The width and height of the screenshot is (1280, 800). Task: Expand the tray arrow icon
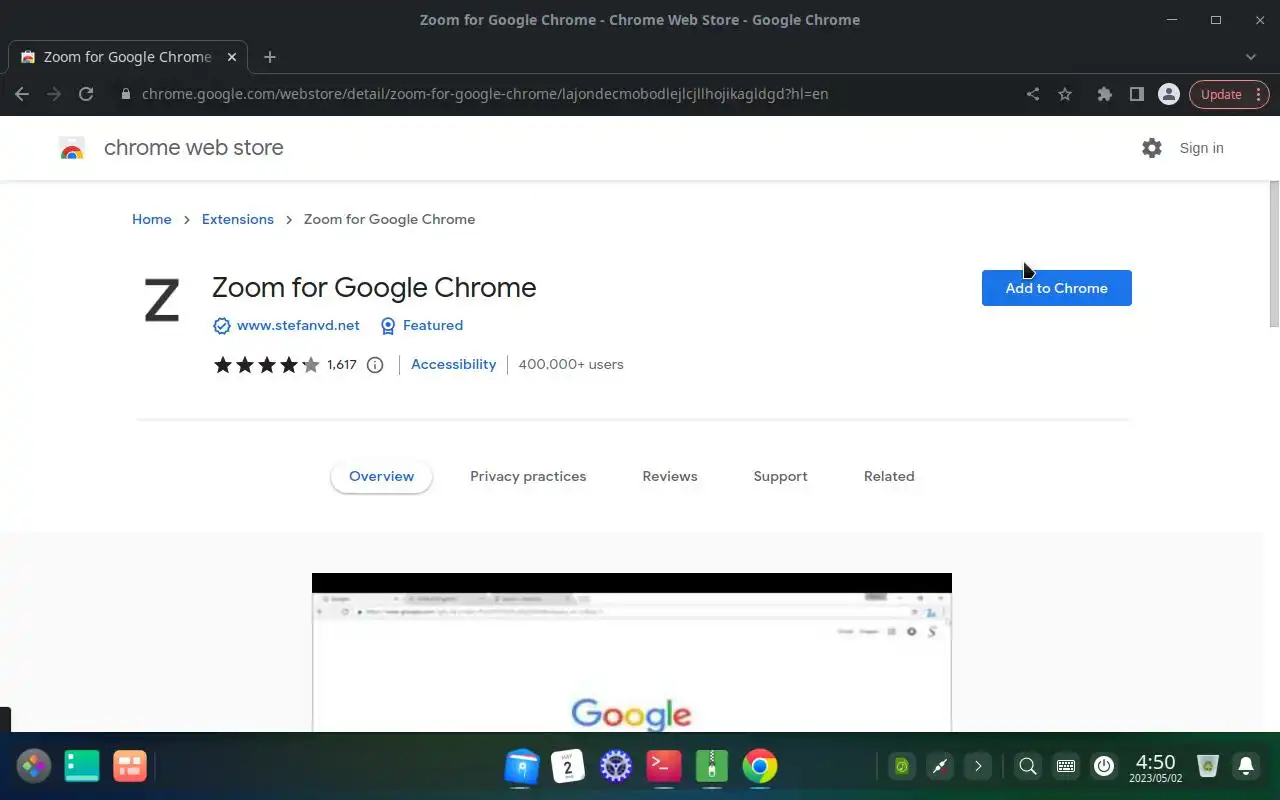pos(978,767)
